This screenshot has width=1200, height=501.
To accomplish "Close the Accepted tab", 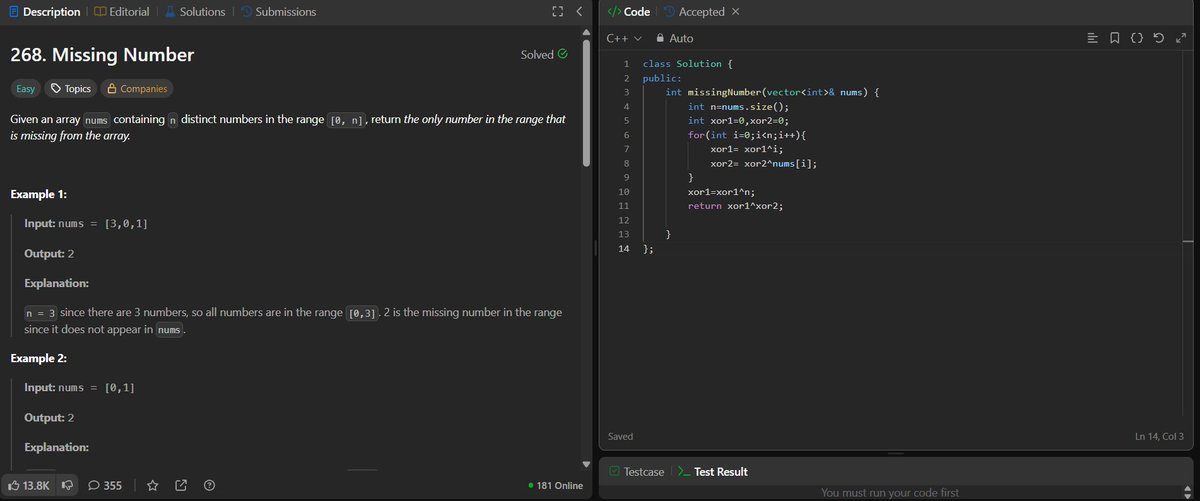I will click(x=735, y=12).
